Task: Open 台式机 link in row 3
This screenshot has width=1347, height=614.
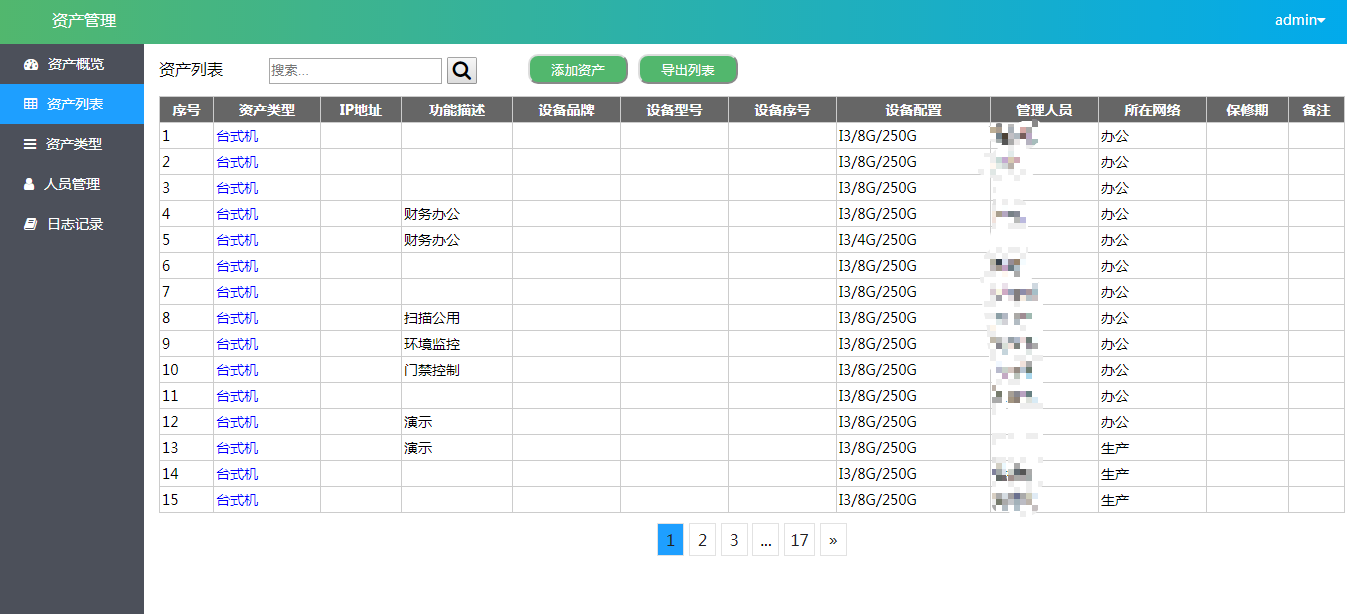Action: tap(237, 188)
